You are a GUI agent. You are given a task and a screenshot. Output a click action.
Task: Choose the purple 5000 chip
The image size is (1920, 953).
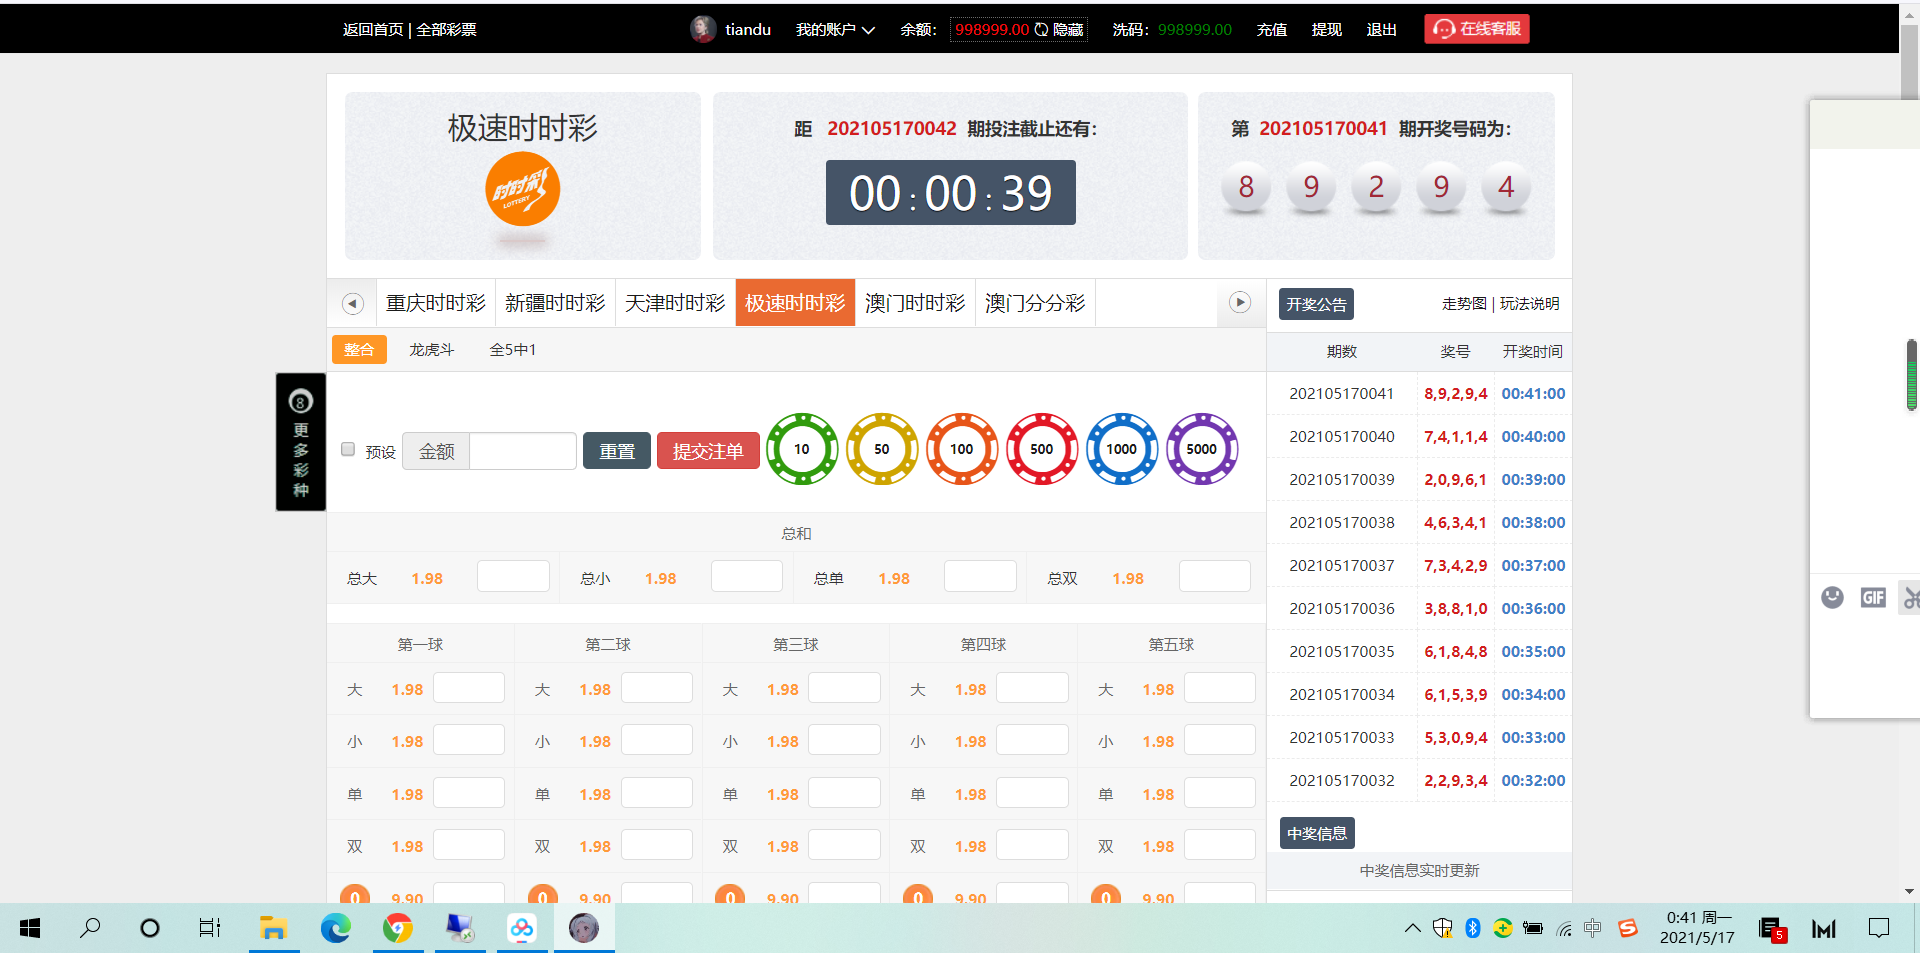pyautogui.click(x=1202, y=449)
